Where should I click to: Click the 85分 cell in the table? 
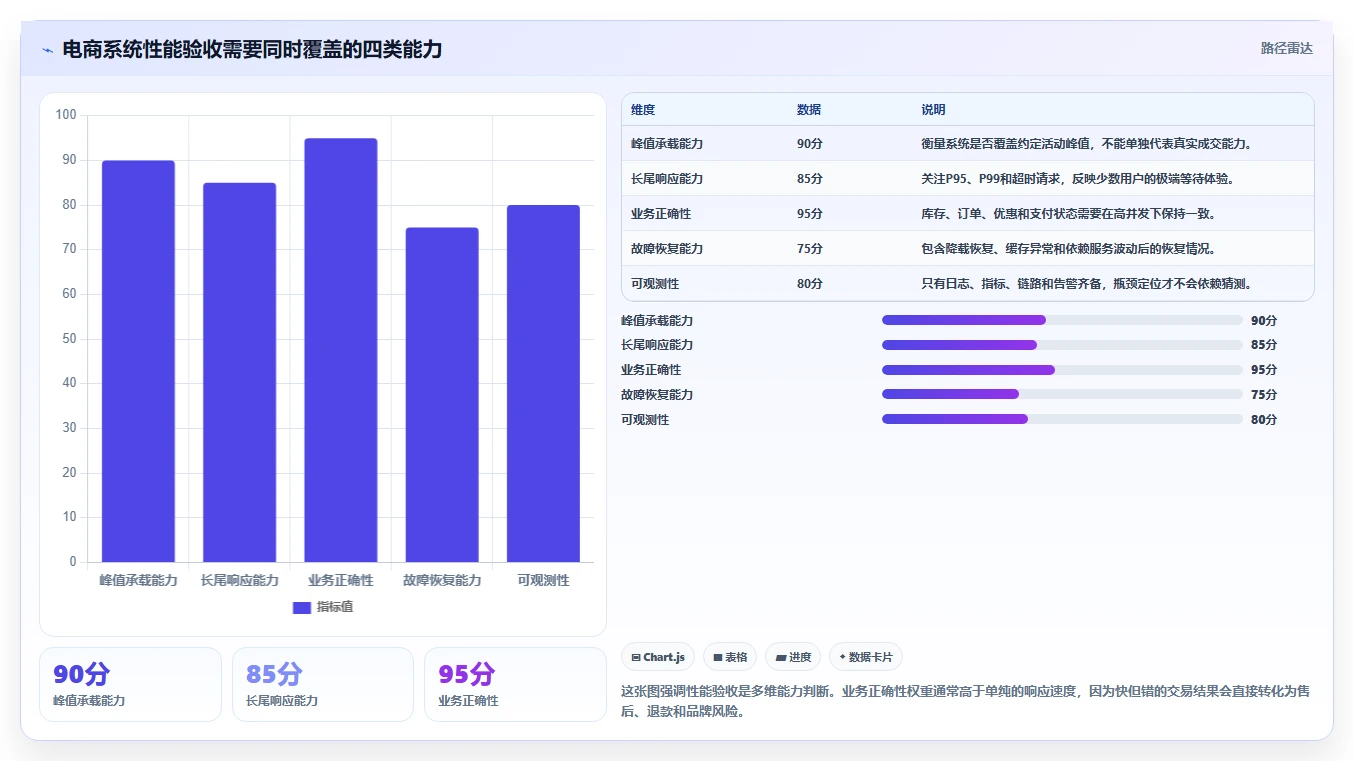(810, 178)
